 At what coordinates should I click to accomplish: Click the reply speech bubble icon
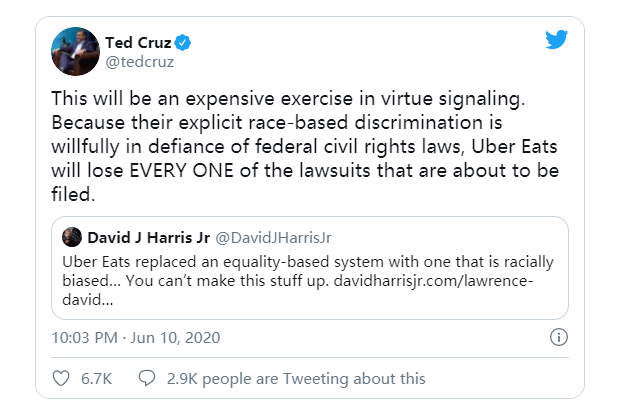pyautogui.click(x=147, y=379)
